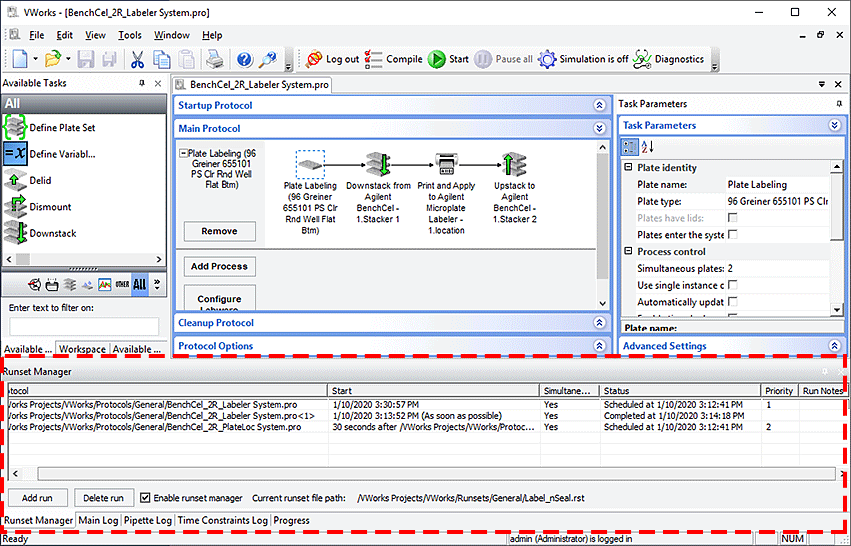Click the New file toolbar icon
This screenshot has height=546, width=851.
pyautogui.click(x=20, y=59)
